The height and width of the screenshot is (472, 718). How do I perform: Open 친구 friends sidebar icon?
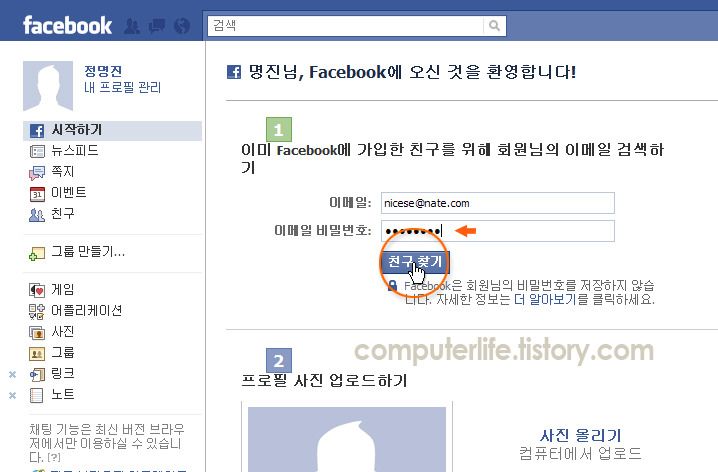click(x=37, y=215)
